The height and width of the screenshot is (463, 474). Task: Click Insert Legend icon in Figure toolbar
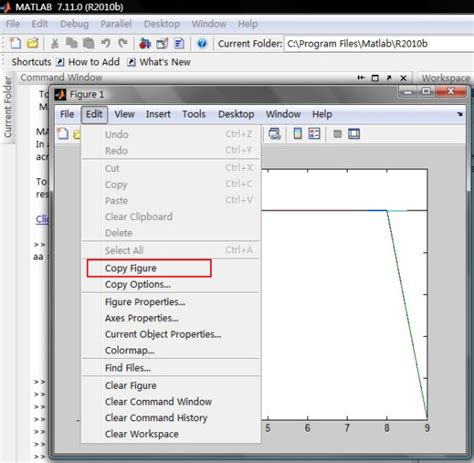[314, 134]
